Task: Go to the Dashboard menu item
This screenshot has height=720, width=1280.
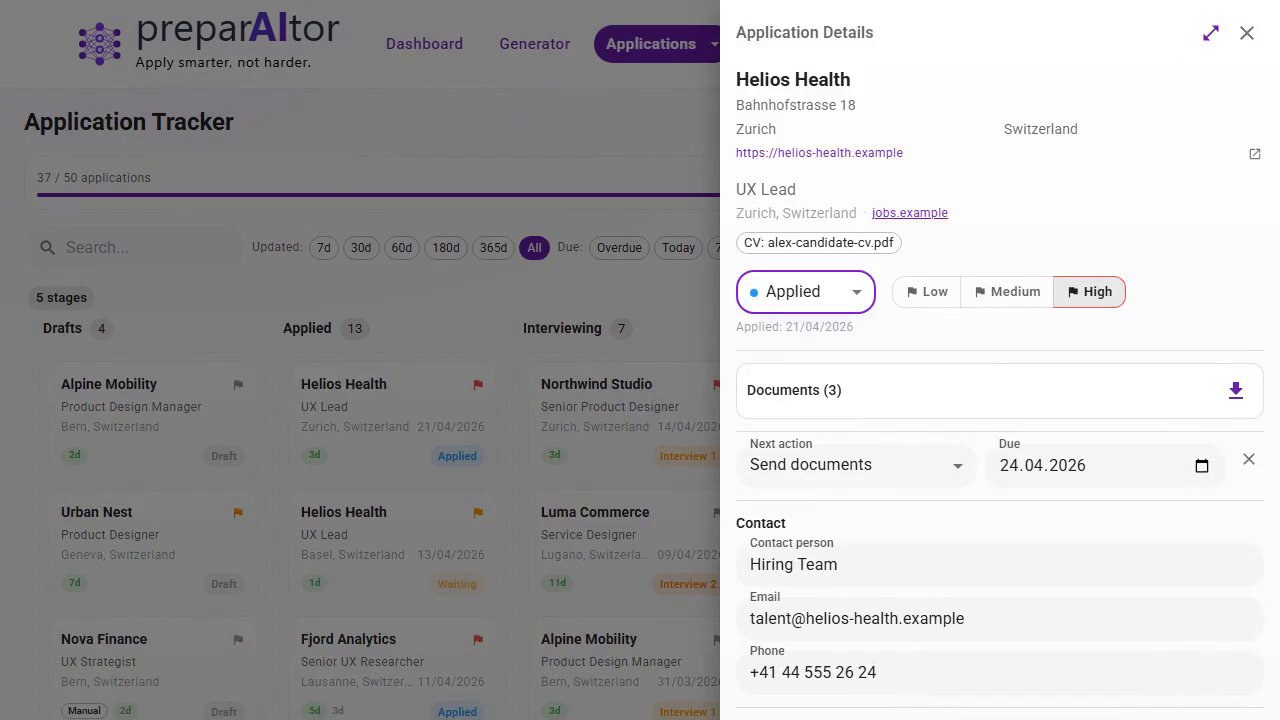Action: coord(424,44)
